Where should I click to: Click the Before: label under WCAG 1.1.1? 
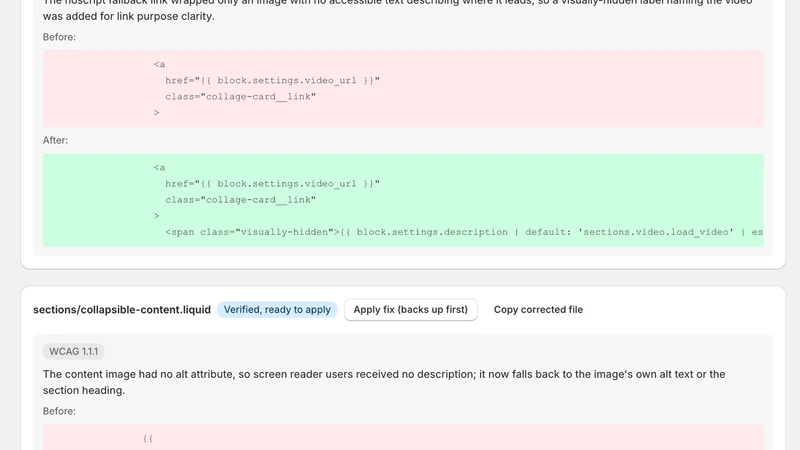pos(59,411)
